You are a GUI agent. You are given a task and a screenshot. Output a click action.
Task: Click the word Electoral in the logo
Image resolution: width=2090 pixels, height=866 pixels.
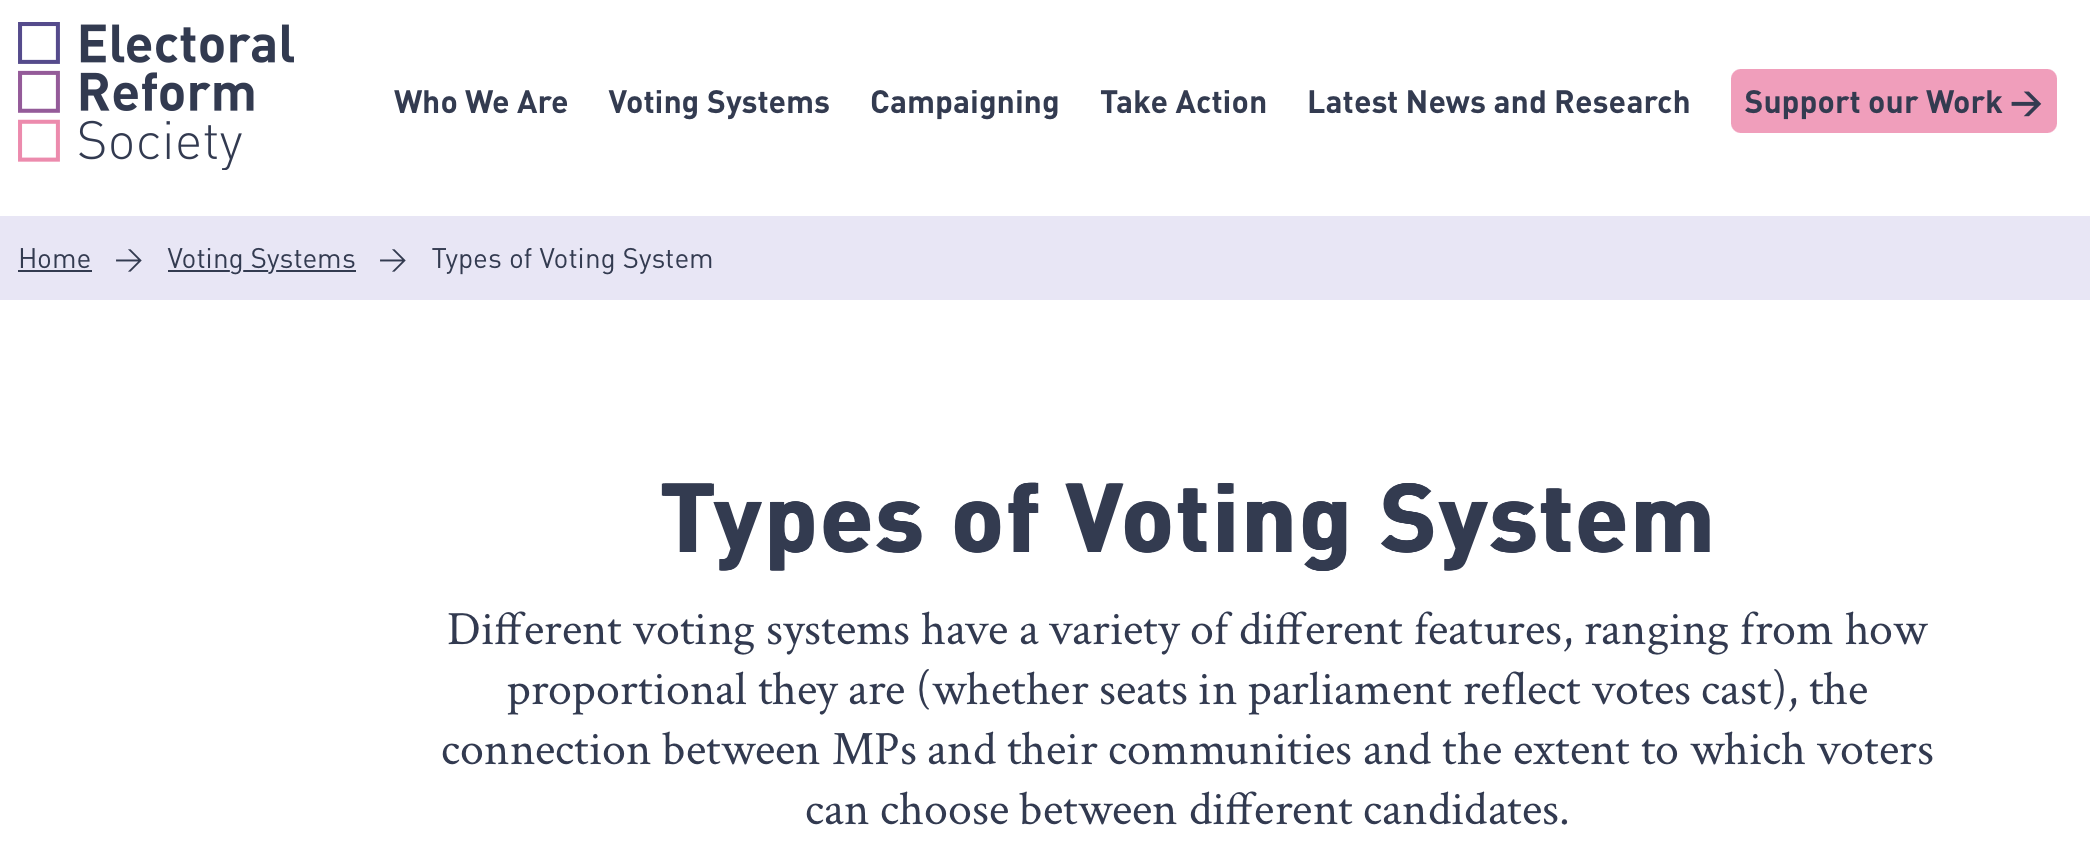point(186,45)
